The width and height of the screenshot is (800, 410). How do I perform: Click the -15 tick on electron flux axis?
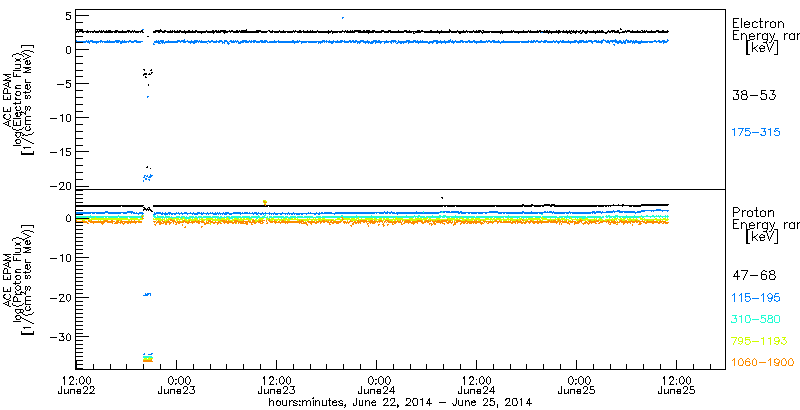click(60, 152)
